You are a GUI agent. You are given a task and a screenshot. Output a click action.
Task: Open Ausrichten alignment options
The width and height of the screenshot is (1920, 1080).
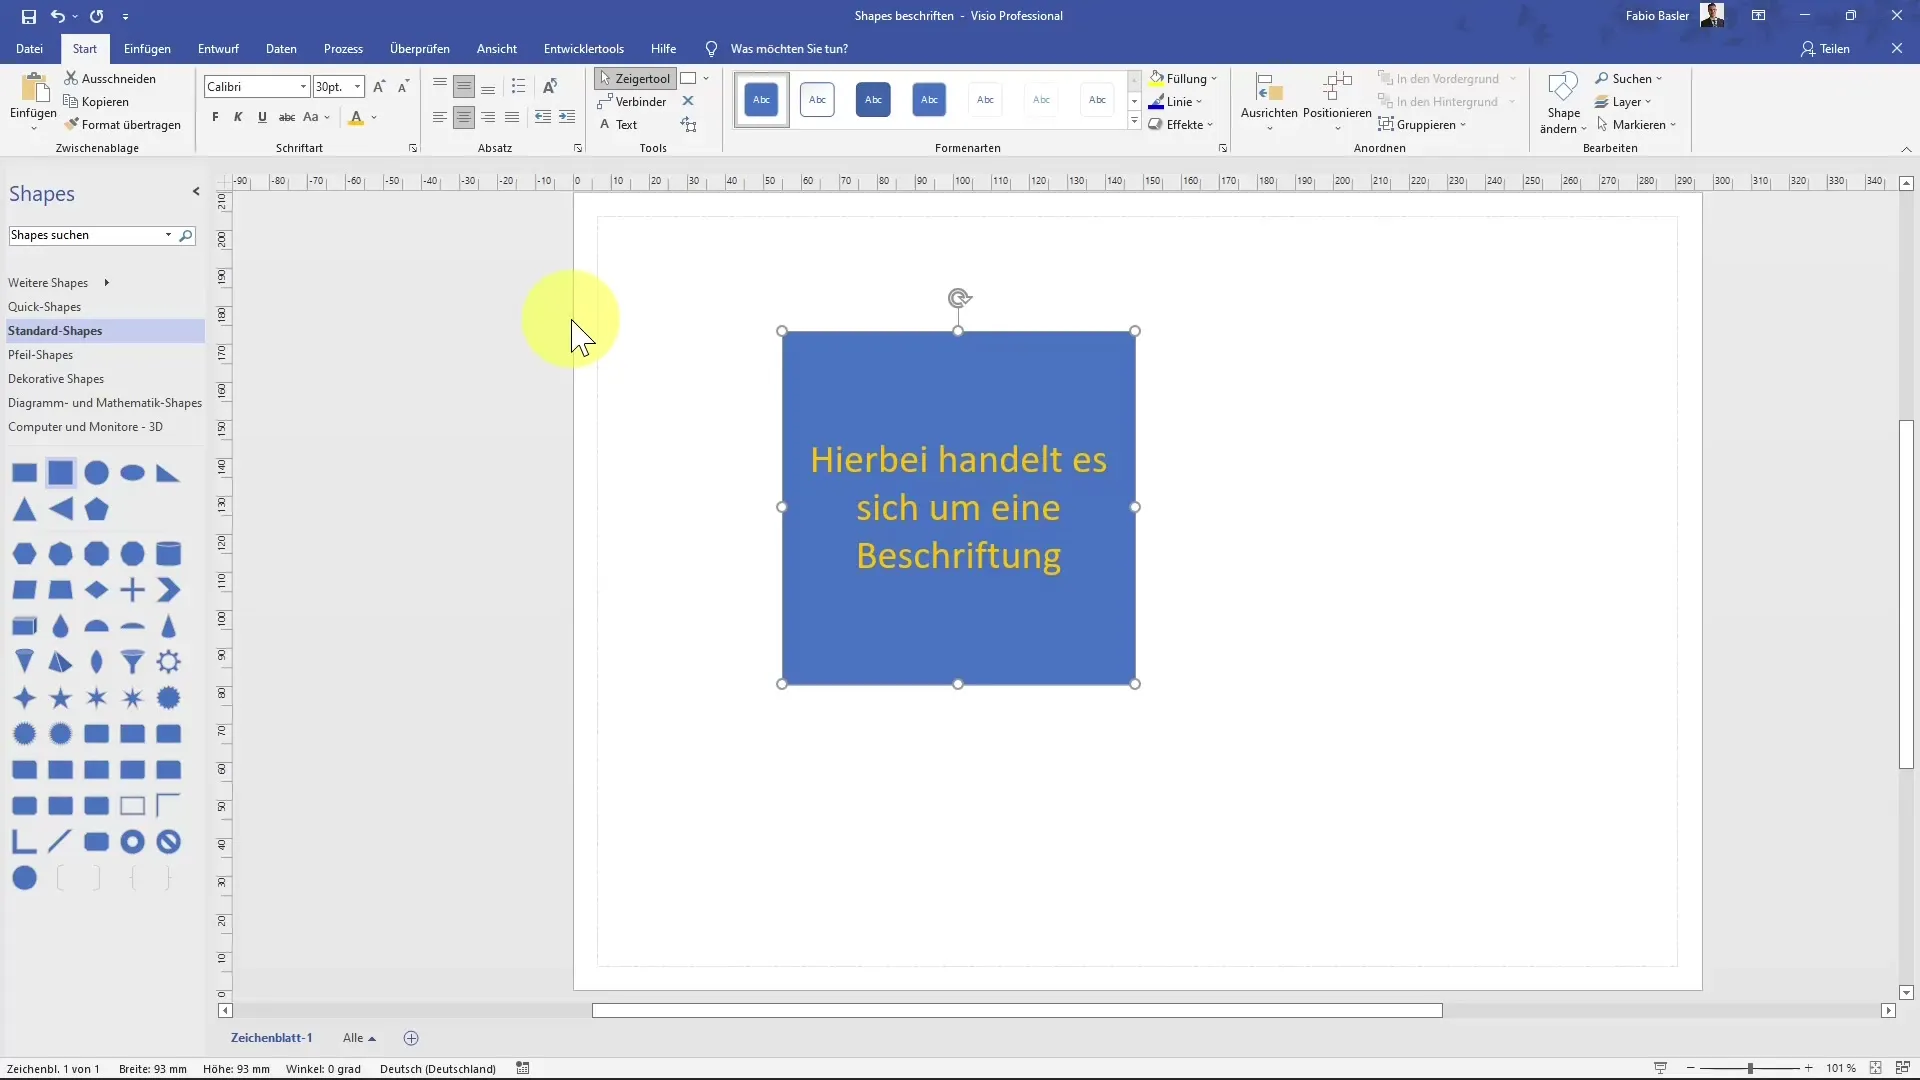[x=1269, y=101]
